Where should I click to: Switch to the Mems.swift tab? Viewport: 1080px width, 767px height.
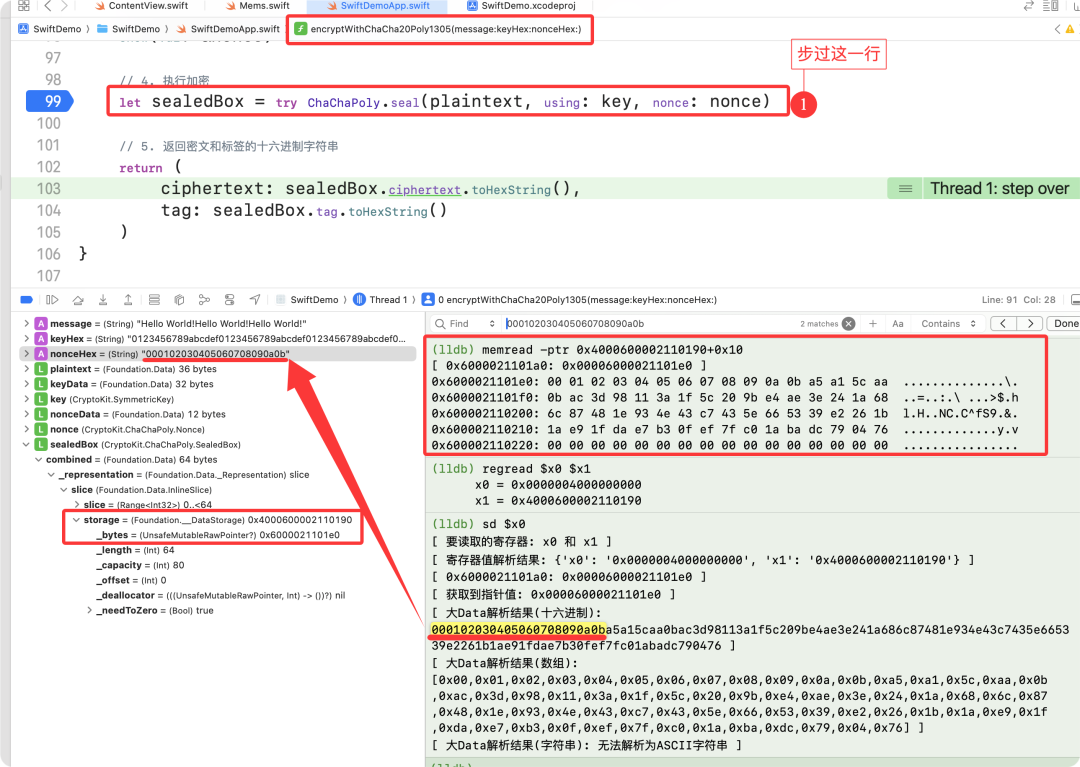click(258, 6)
